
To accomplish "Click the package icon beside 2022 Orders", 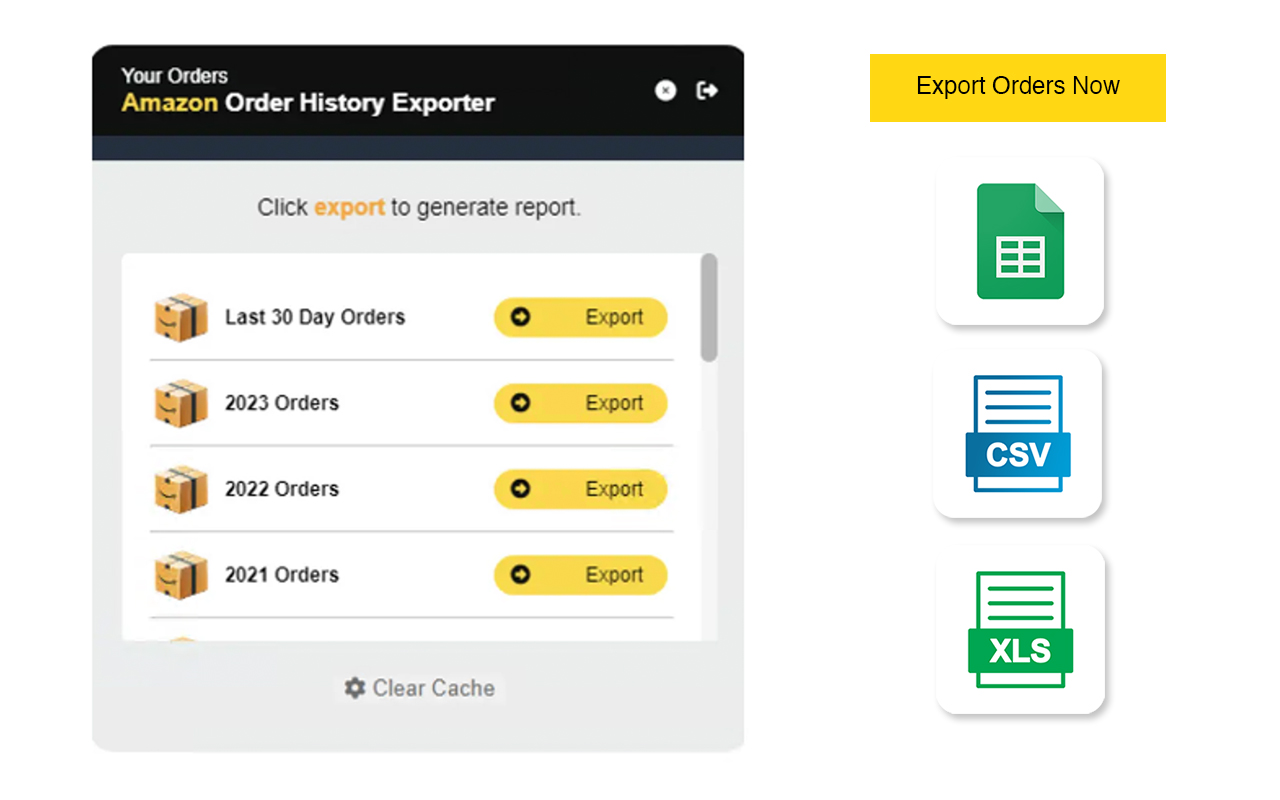I will [181, 490].
